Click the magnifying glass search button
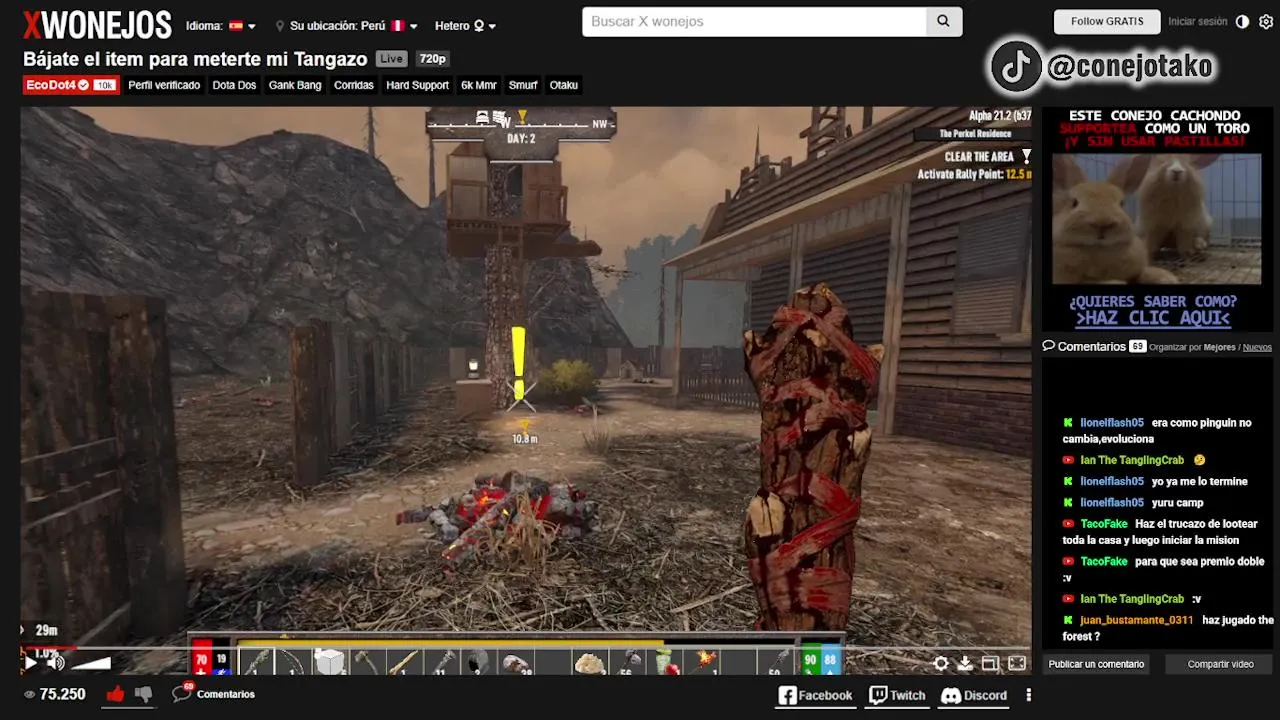 943,22
